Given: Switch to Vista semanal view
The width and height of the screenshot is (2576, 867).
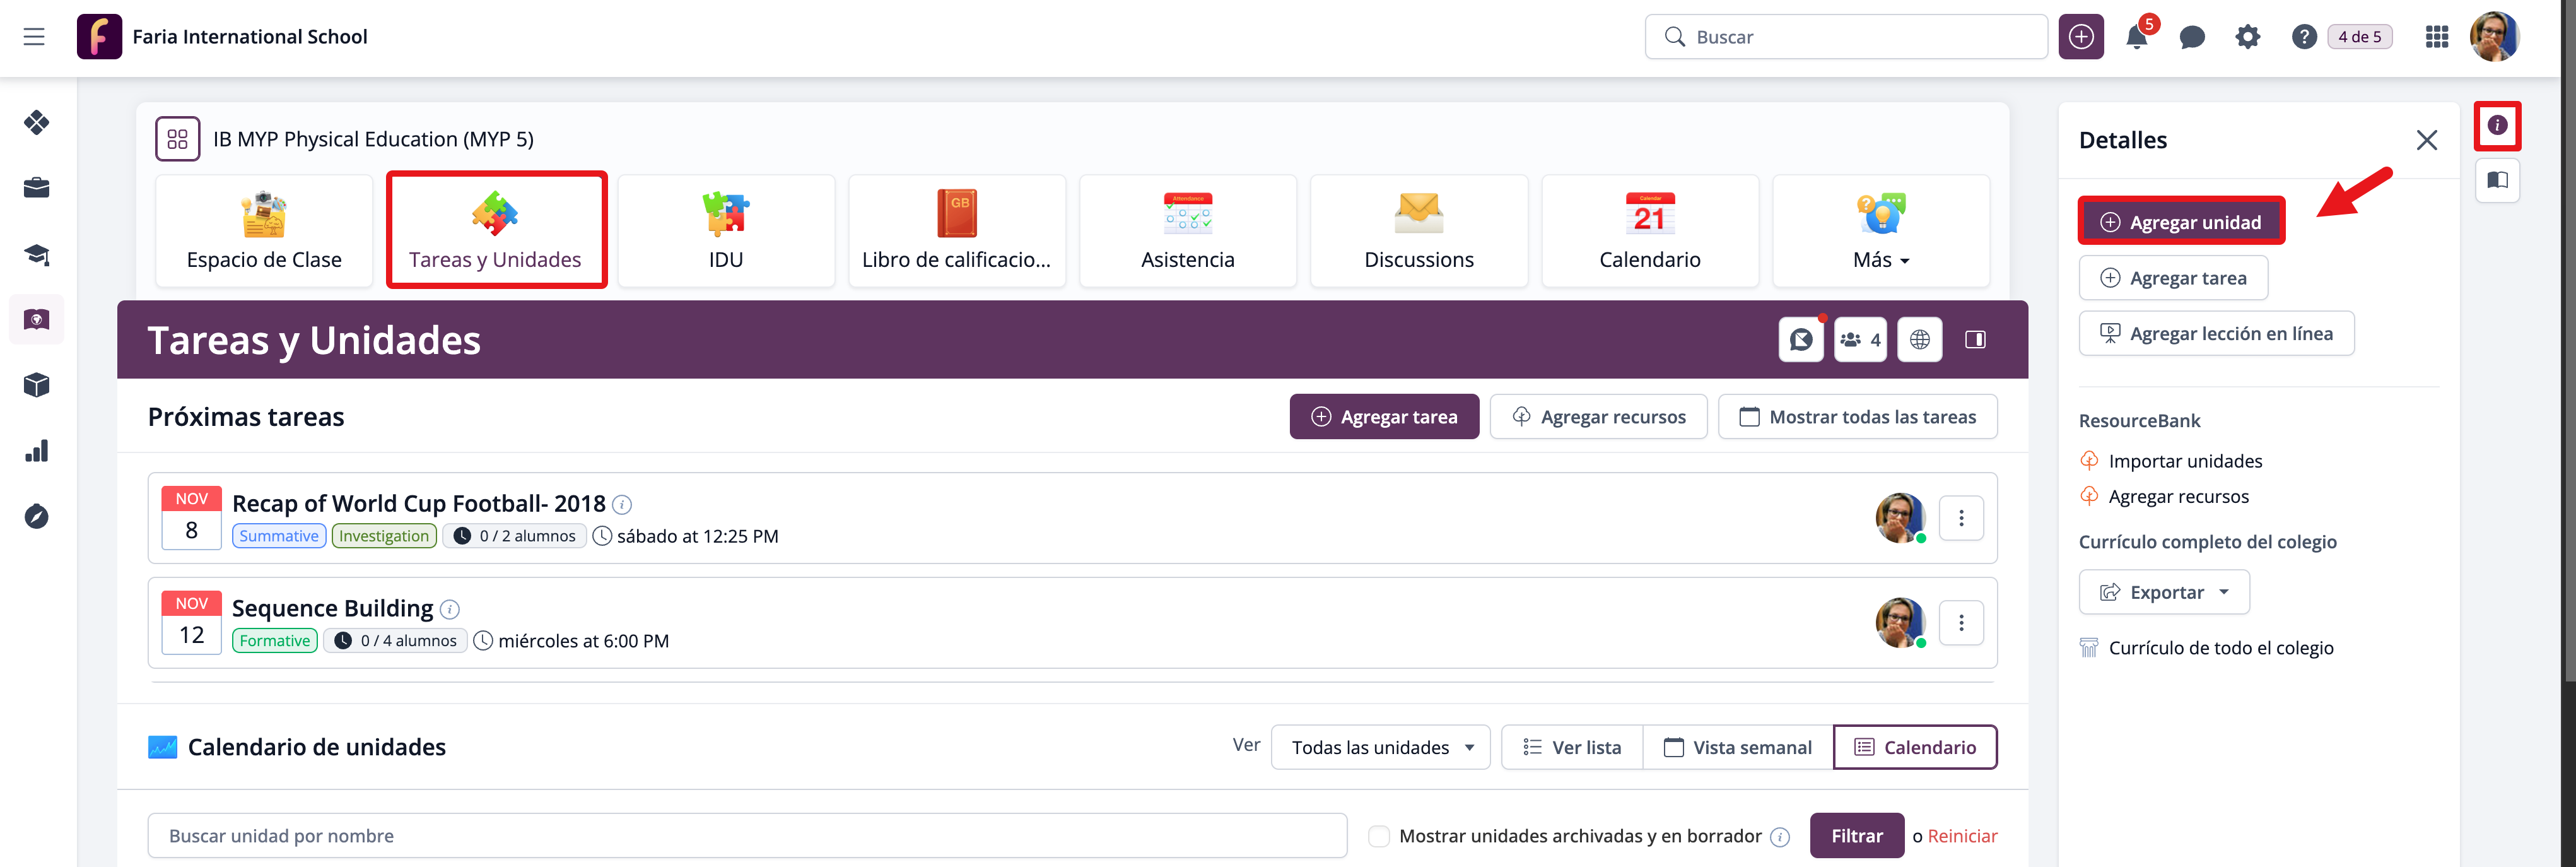Looking at the screenshot, I should [x=1738, y=748].
